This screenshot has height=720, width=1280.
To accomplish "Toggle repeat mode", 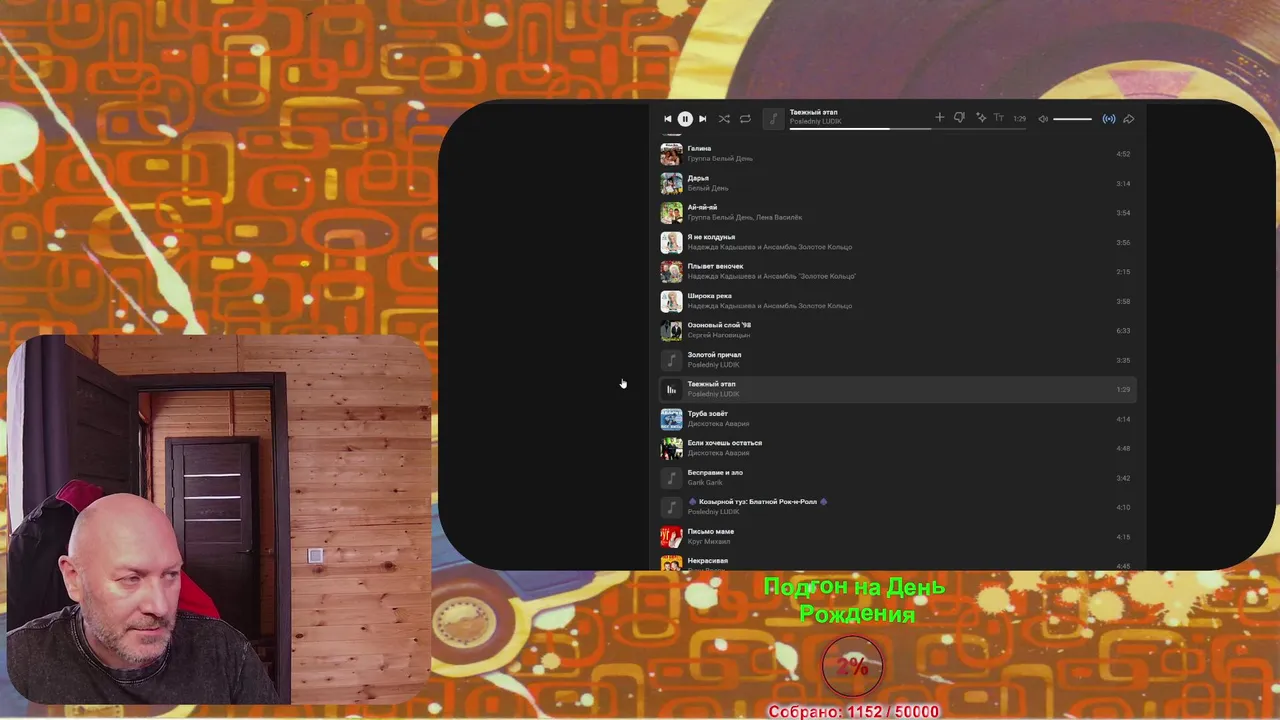I will pos(745,119).
